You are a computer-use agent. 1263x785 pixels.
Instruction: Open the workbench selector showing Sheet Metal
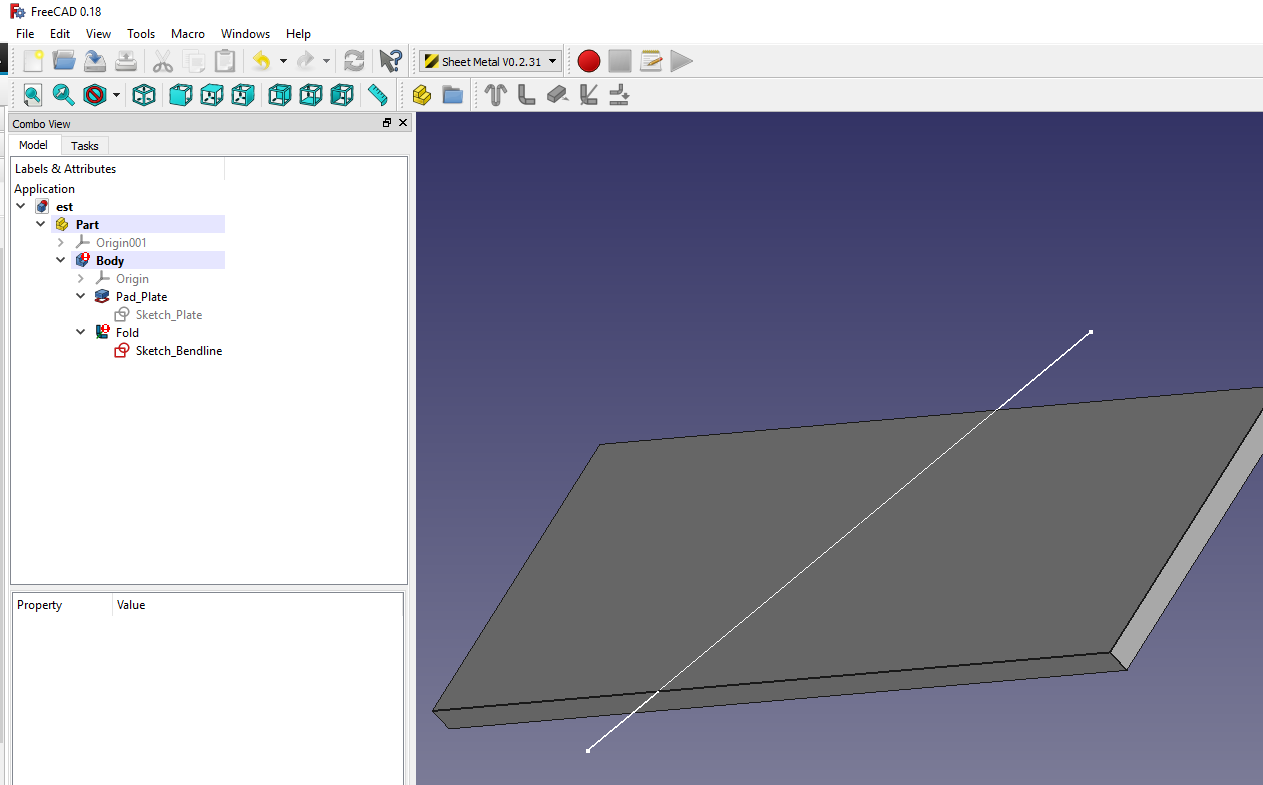tap(490, 61)
